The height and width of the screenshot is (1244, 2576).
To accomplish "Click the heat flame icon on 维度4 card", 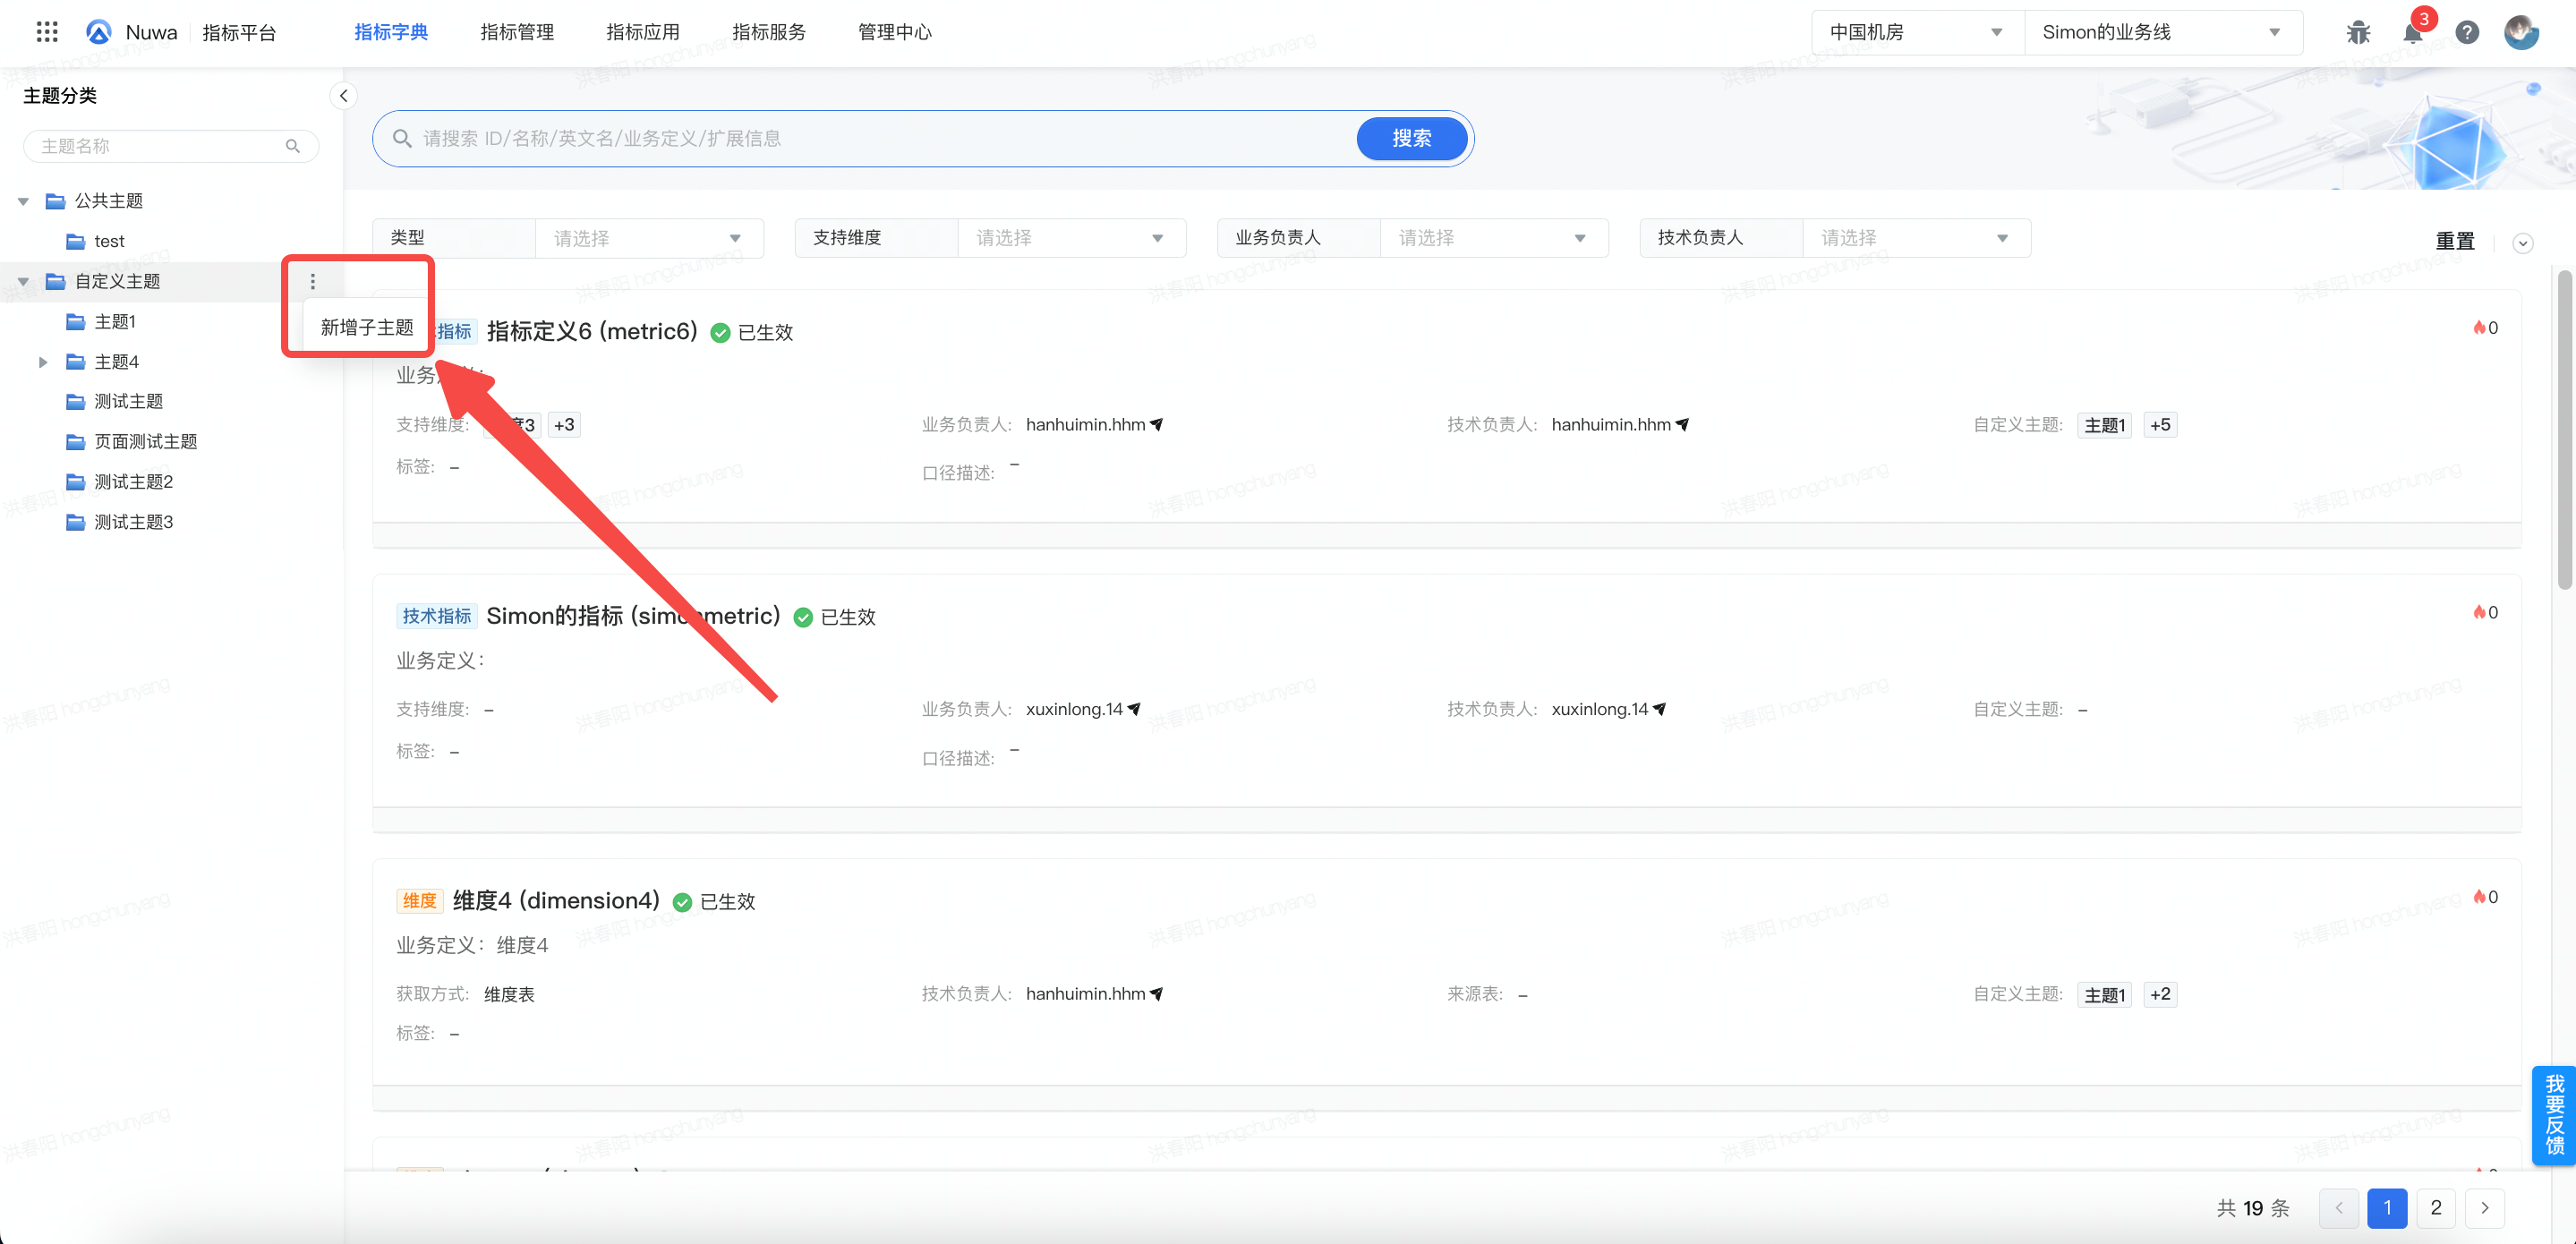I will (2480, 897).
